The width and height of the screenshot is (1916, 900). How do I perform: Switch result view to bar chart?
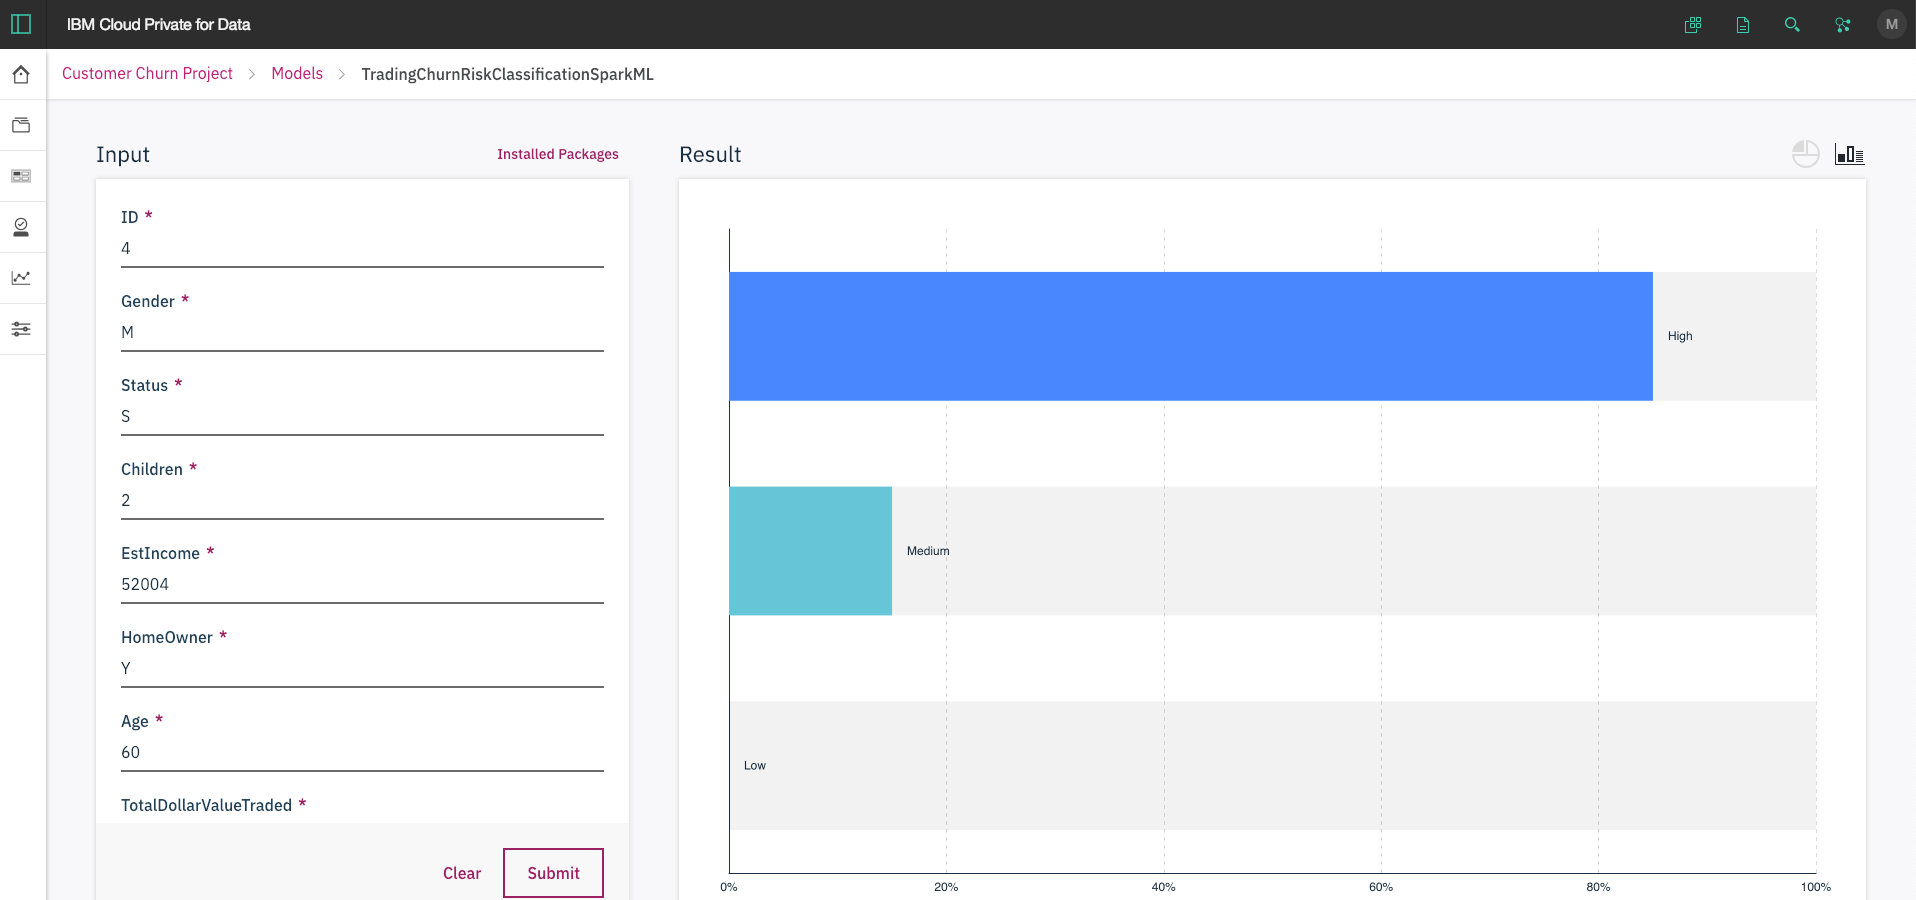(x=1849, y=154)
